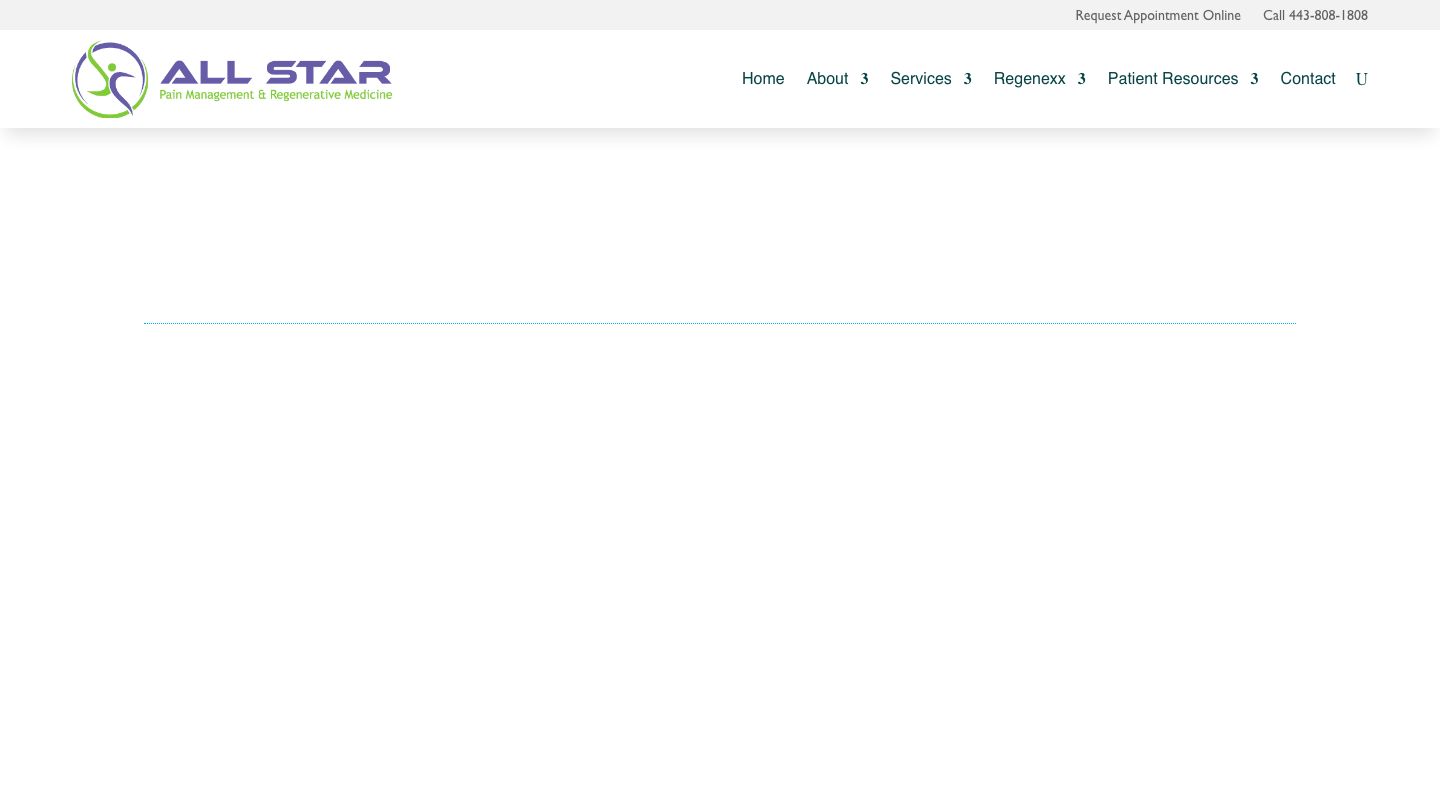Viewport: 1440px width, 810px height.
Task: Click Request Appointment Online link
Action: [1157, 15]
